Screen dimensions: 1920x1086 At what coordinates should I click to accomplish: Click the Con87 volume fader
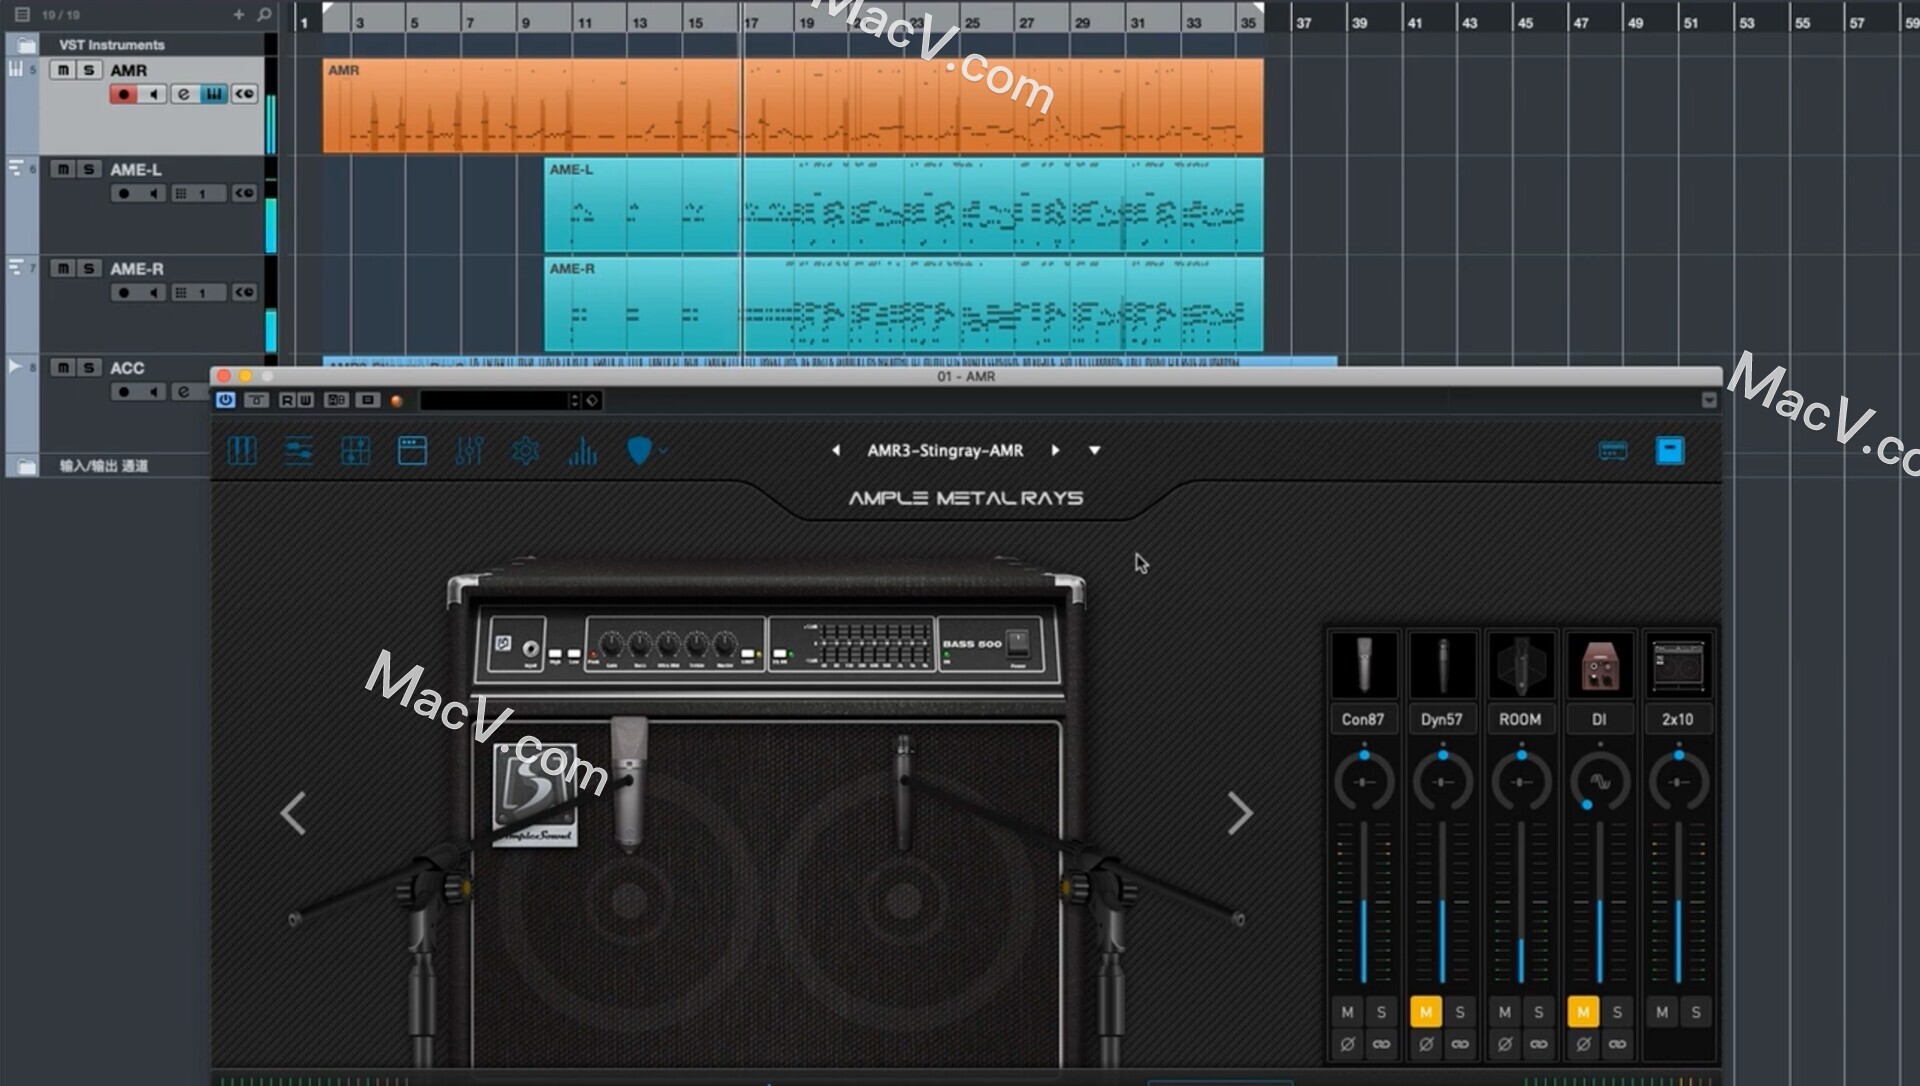tap(1363, 903)
